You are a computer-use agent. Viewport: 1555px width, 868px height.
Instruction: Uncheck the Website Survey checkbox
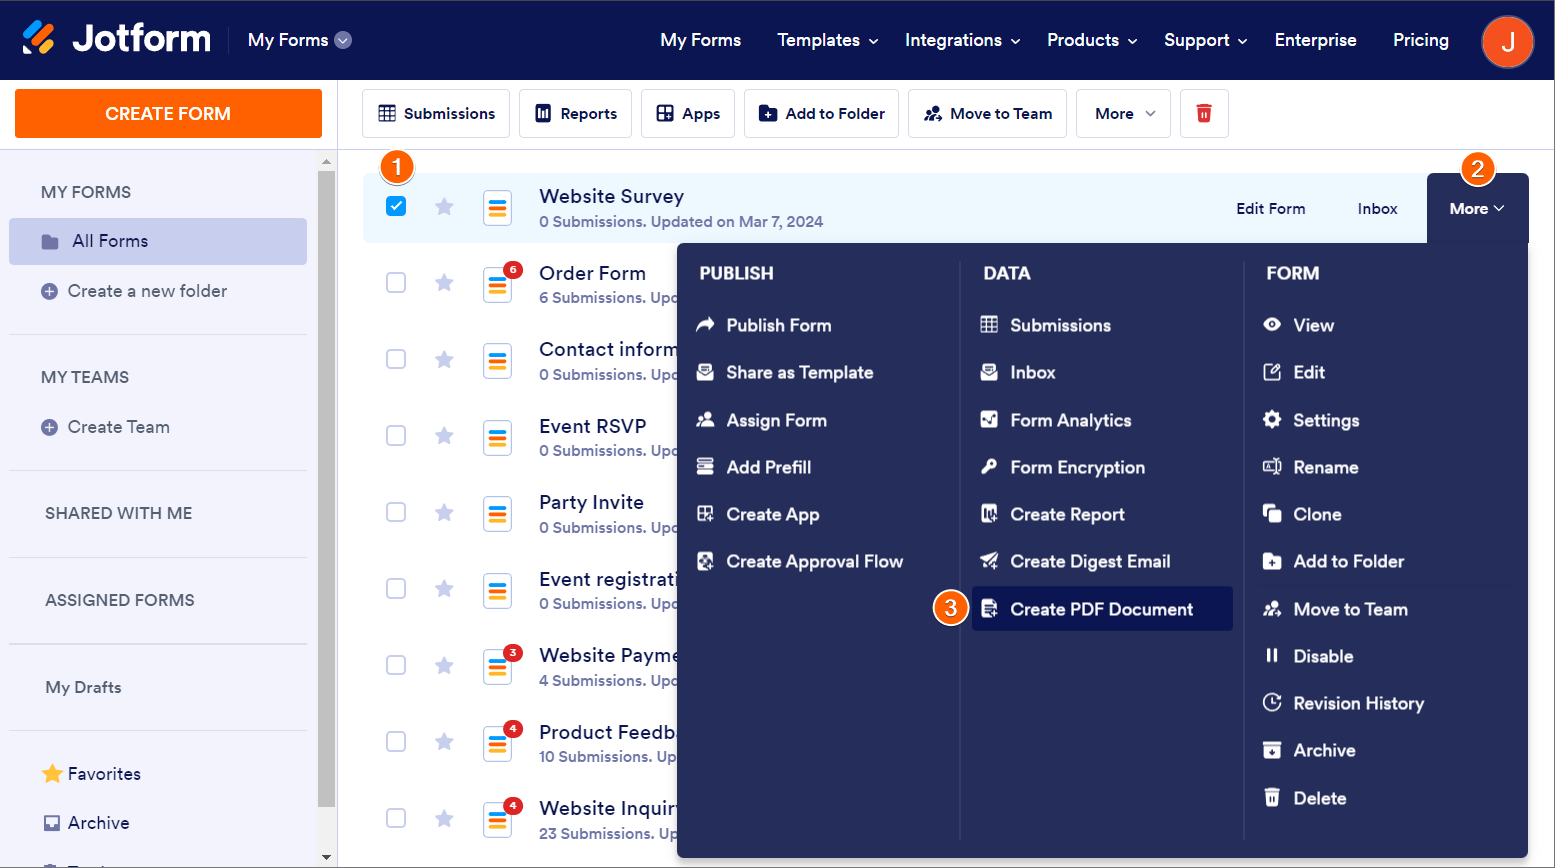pos(396,207)
